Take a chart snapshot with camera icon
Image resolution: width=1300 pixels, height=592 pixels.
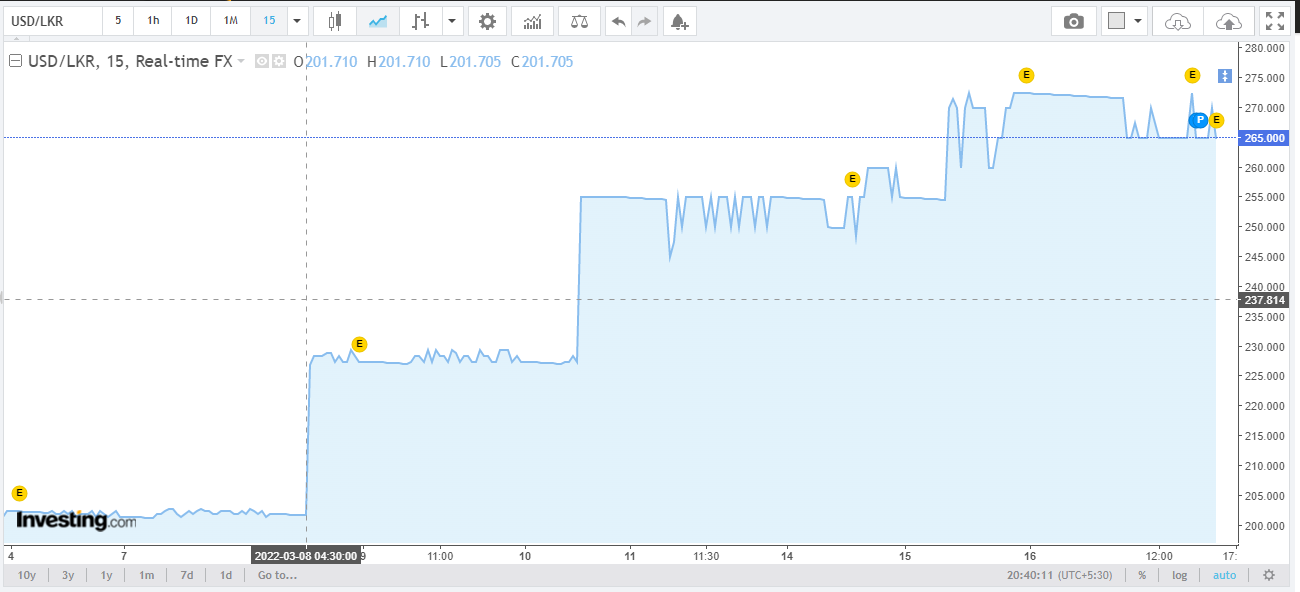point(1074,21)
